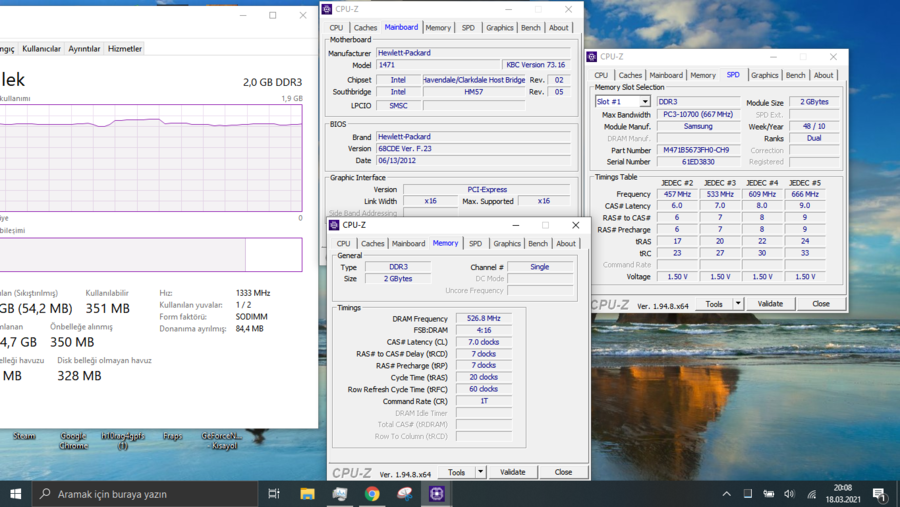The width and height of the screenshot is (900, 507).
Task: Open Hizmetler tab in Task Manager
Action: tap(125, 49)
